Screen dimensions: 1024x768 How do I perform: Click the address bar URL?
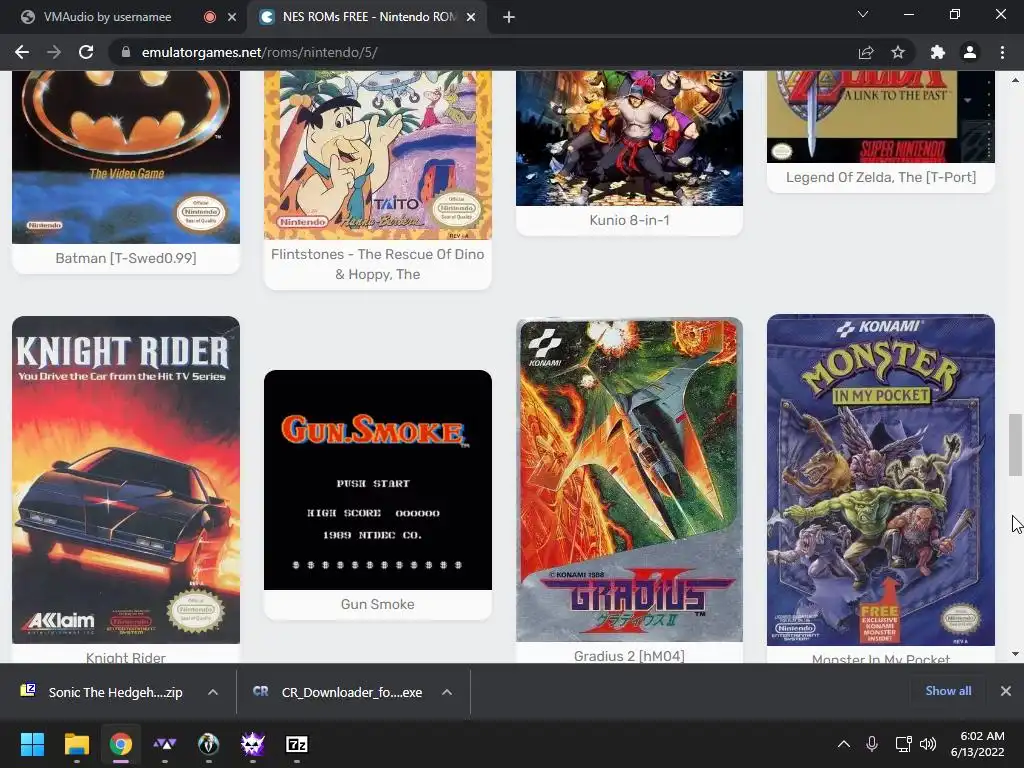pos(259,52)
